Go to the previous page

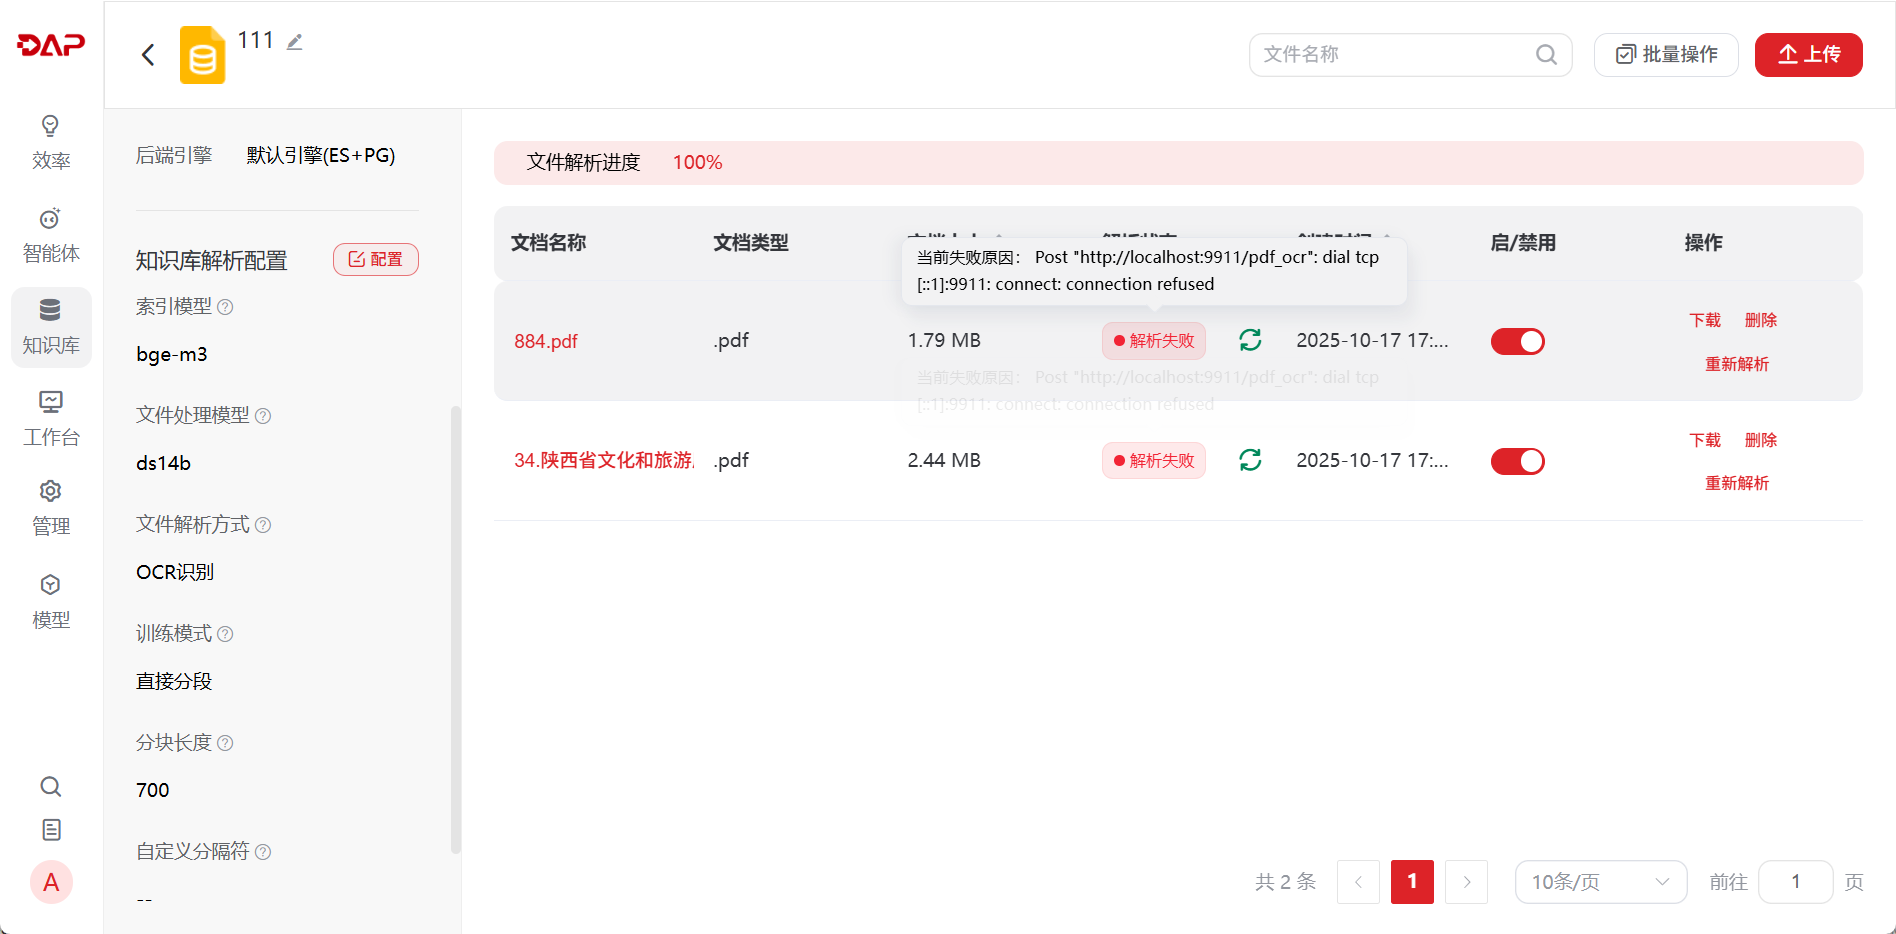coord(1358,882)
